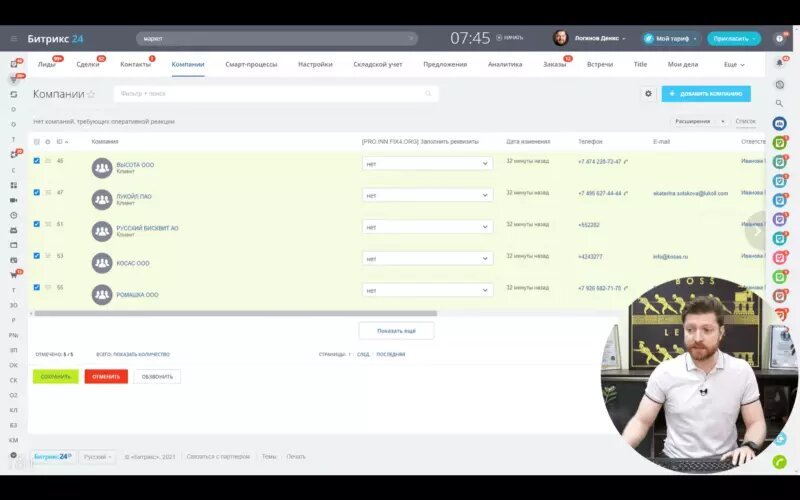800x500 pixels.
Task: Open the notifications bell in the right sidebar
Action: pyautogui.click(x=780, y=63)
